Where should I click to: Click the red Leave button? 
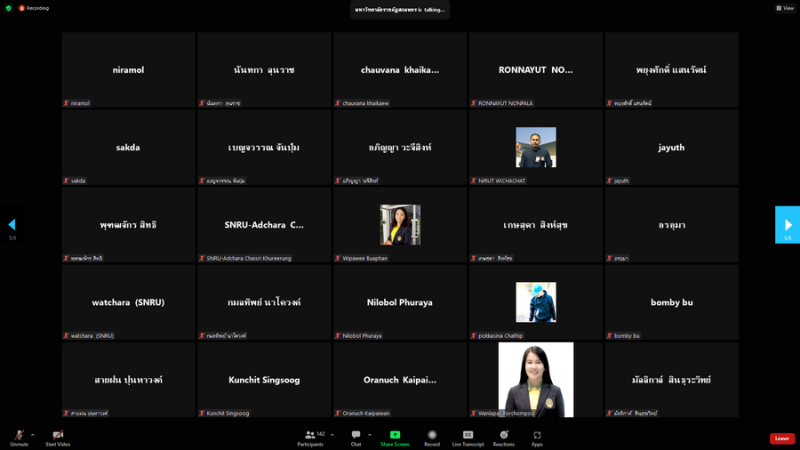pos(782,438)
